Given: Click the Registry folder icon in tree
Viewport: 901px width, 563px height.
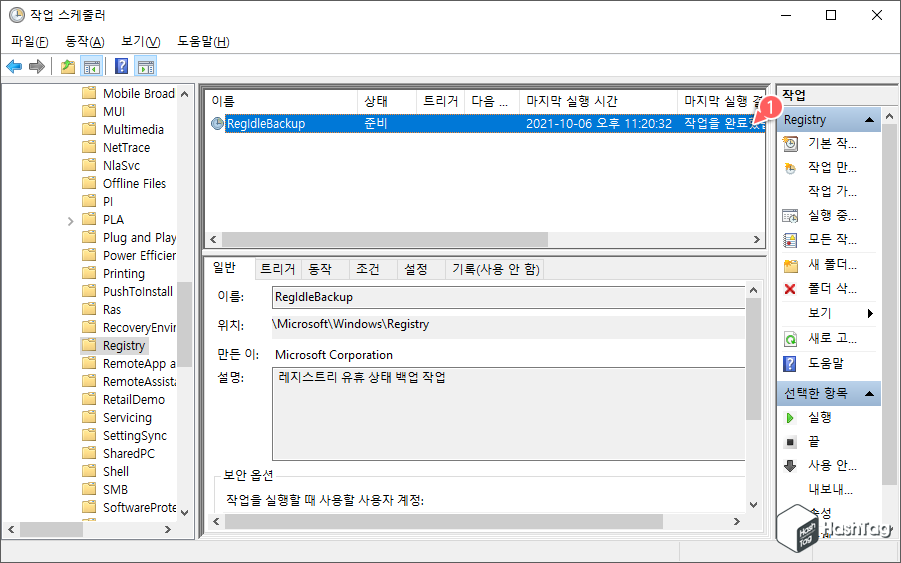Looking at the screenshot, I should [89, 345].
